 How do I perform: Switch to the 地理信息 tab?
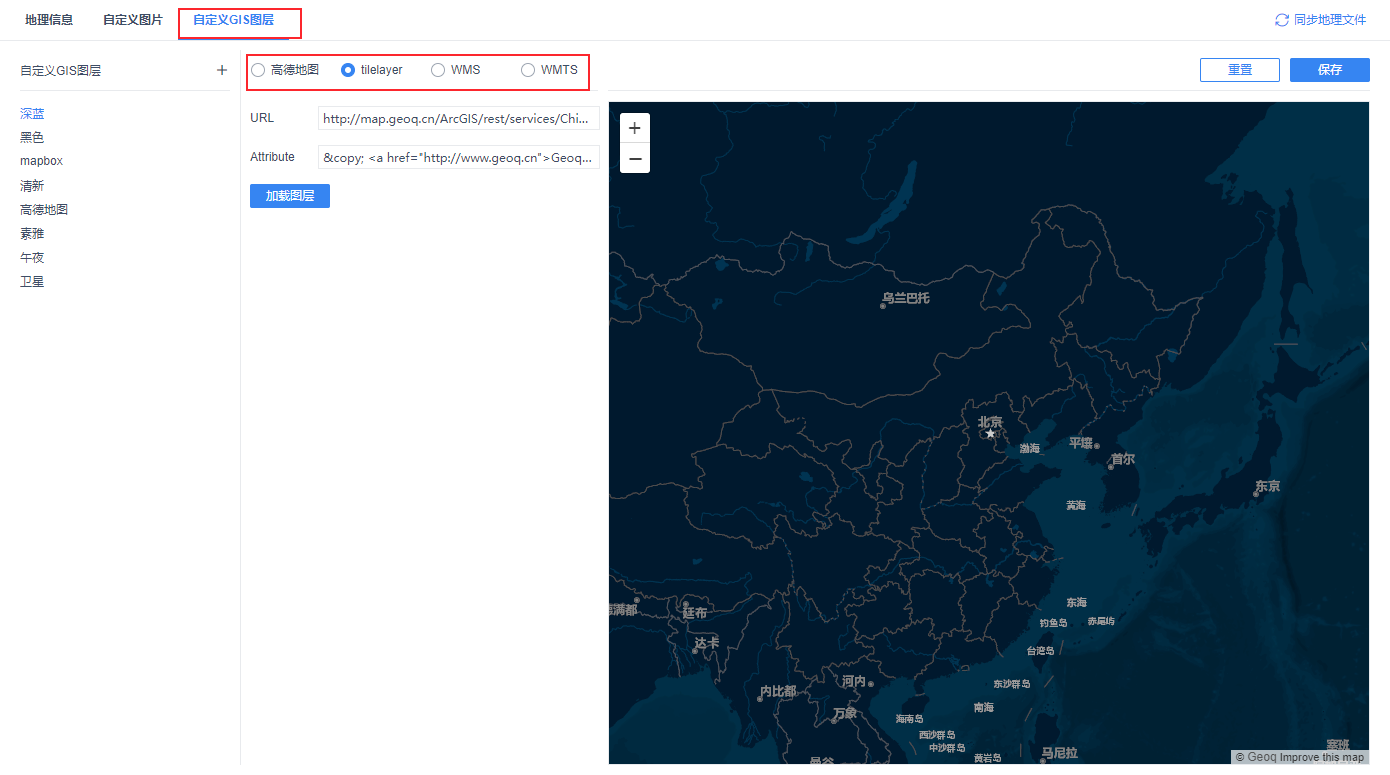(49, 20)
